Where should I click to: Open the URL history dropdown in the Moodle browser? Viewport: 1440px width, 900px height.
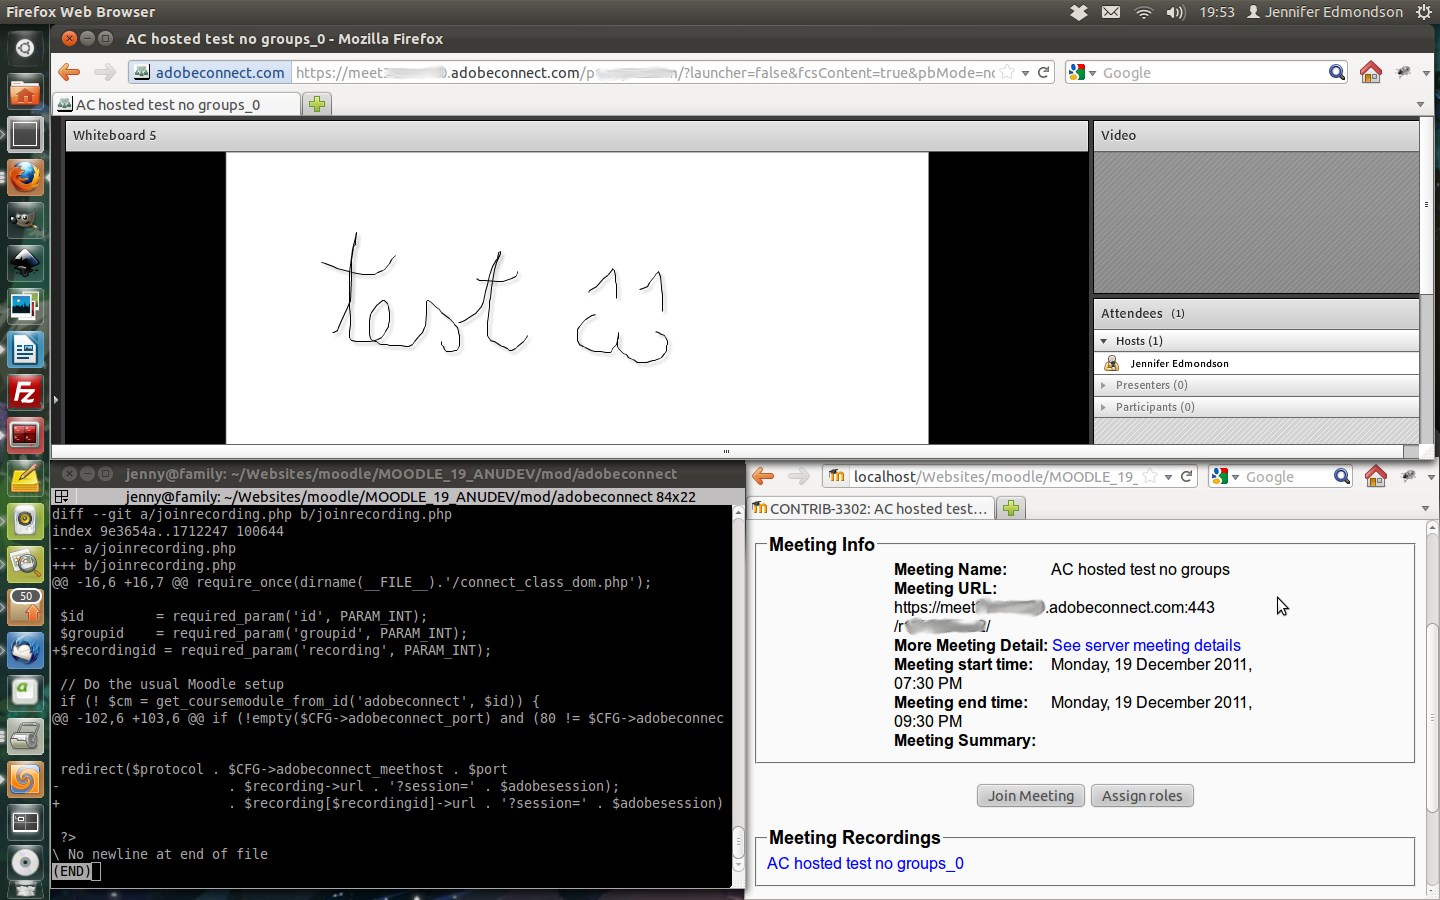1168,477
